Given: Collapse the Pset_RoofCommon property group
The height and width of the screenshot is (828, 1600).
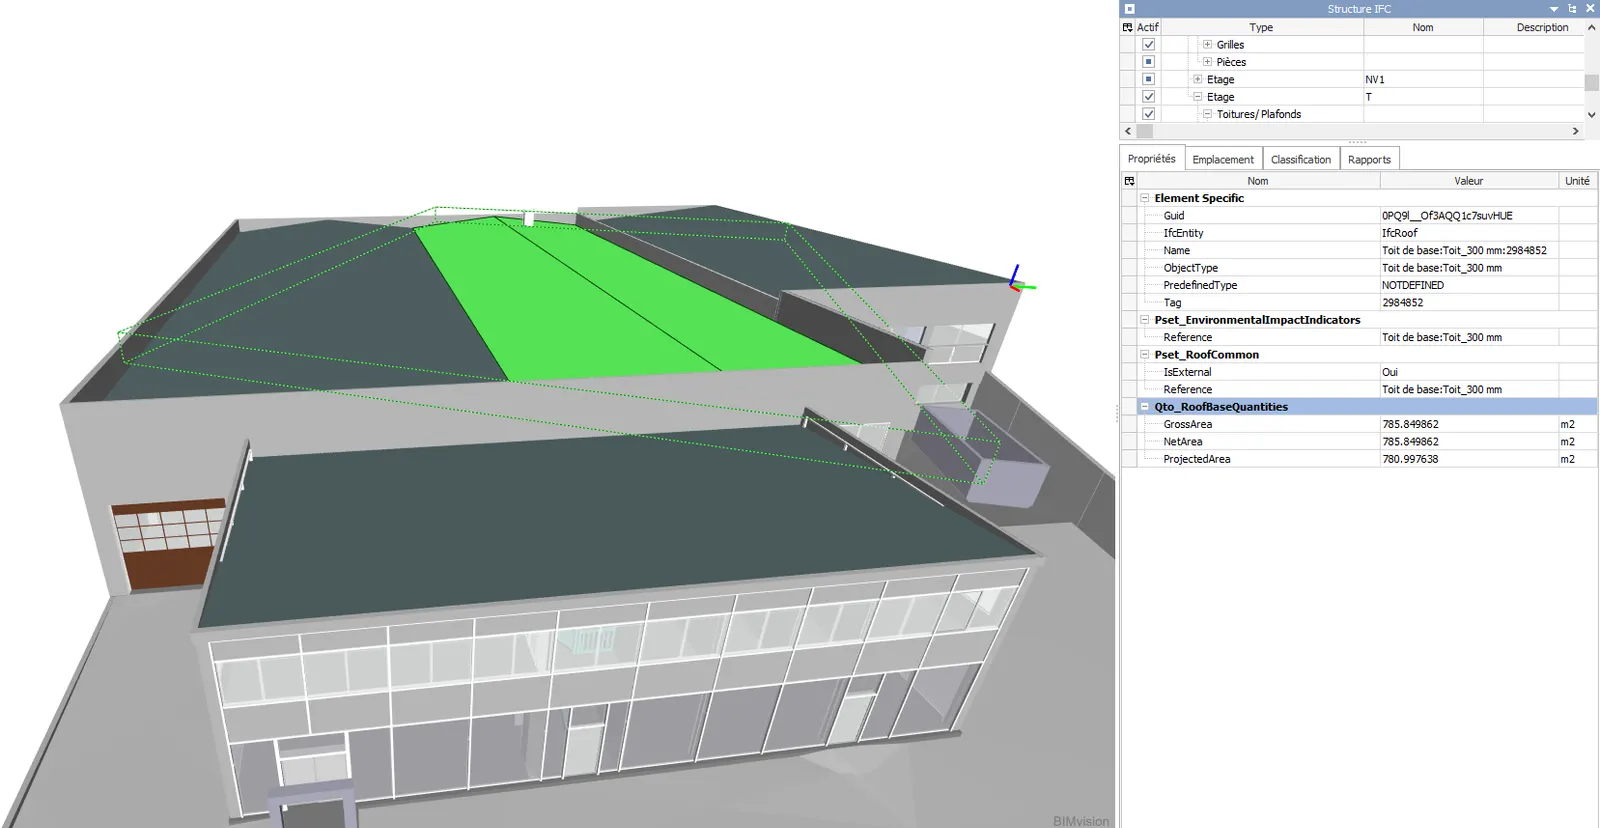Looking at the screenshot, I should click(x=1145, y=355).
